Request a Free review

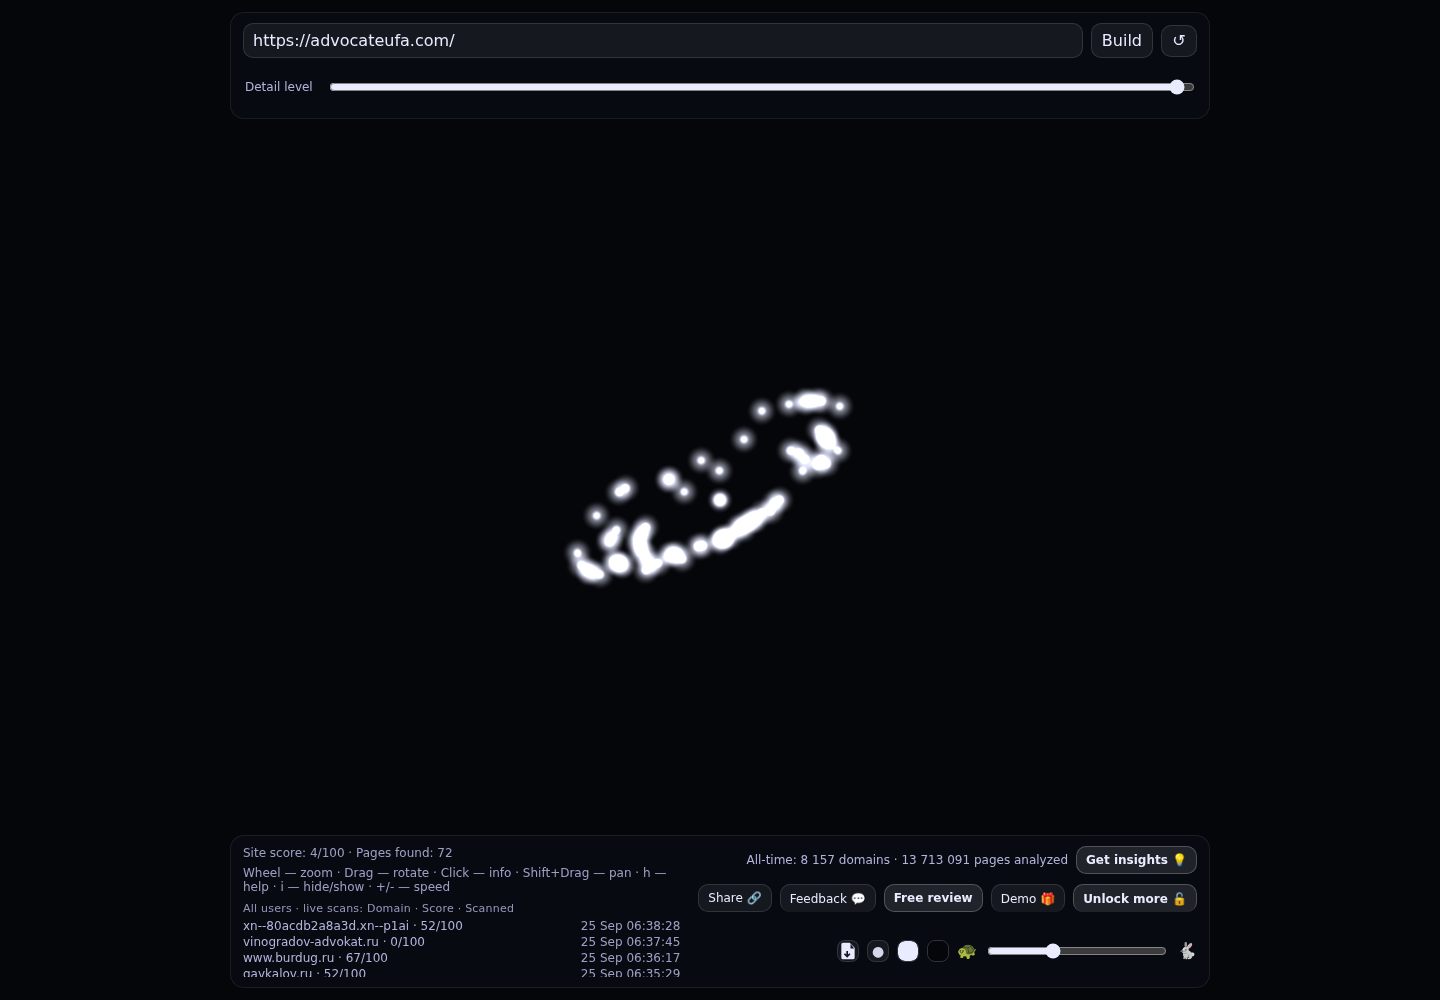(933, 898)
